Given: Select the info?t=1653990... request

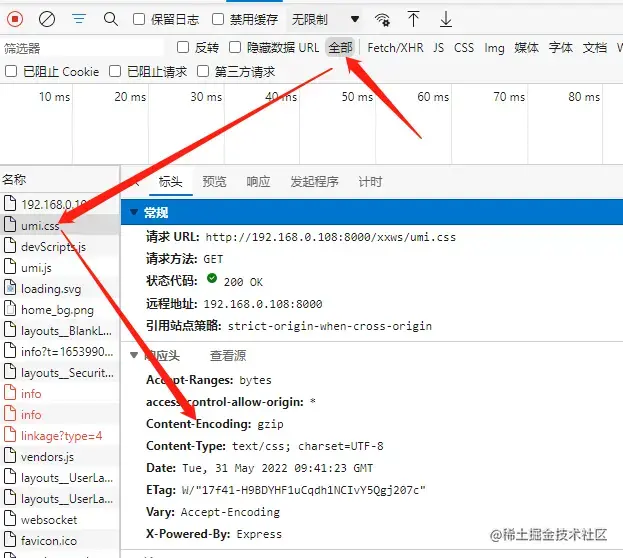Looking at the screenshot, I should point(60,352).
